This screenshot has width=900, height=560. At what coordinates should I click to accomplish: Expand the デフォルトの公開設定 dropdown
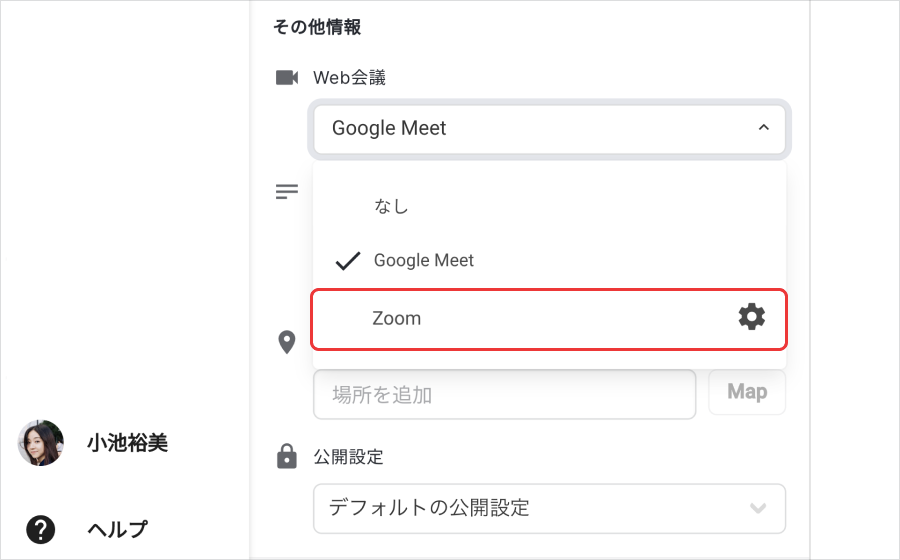(x=549, y=508)
